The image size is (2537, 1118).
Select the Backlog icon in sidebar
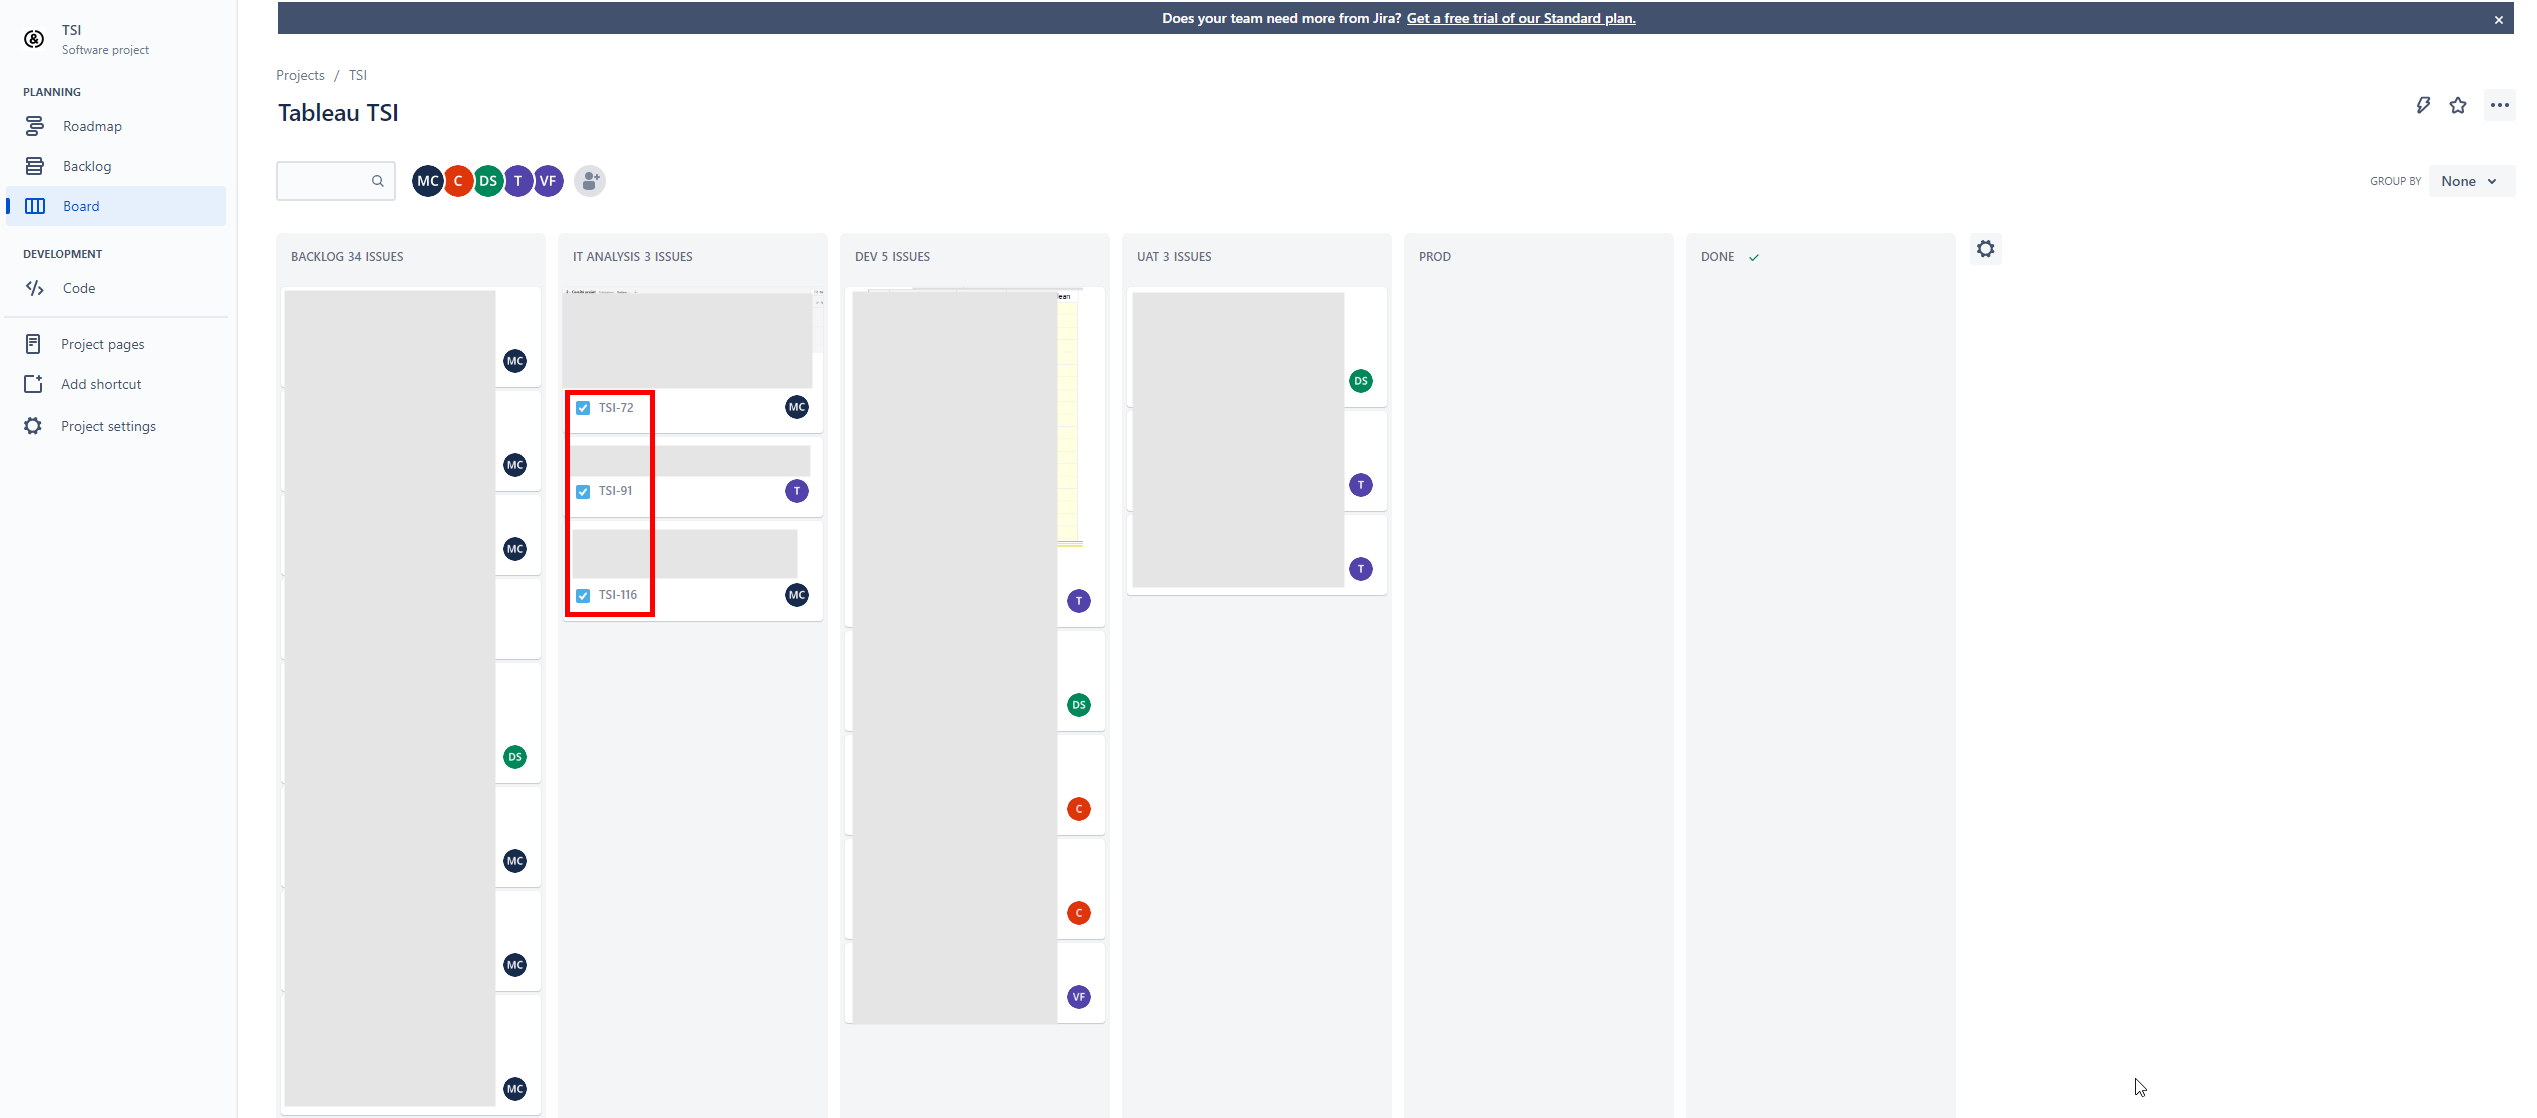click(35, 165)
